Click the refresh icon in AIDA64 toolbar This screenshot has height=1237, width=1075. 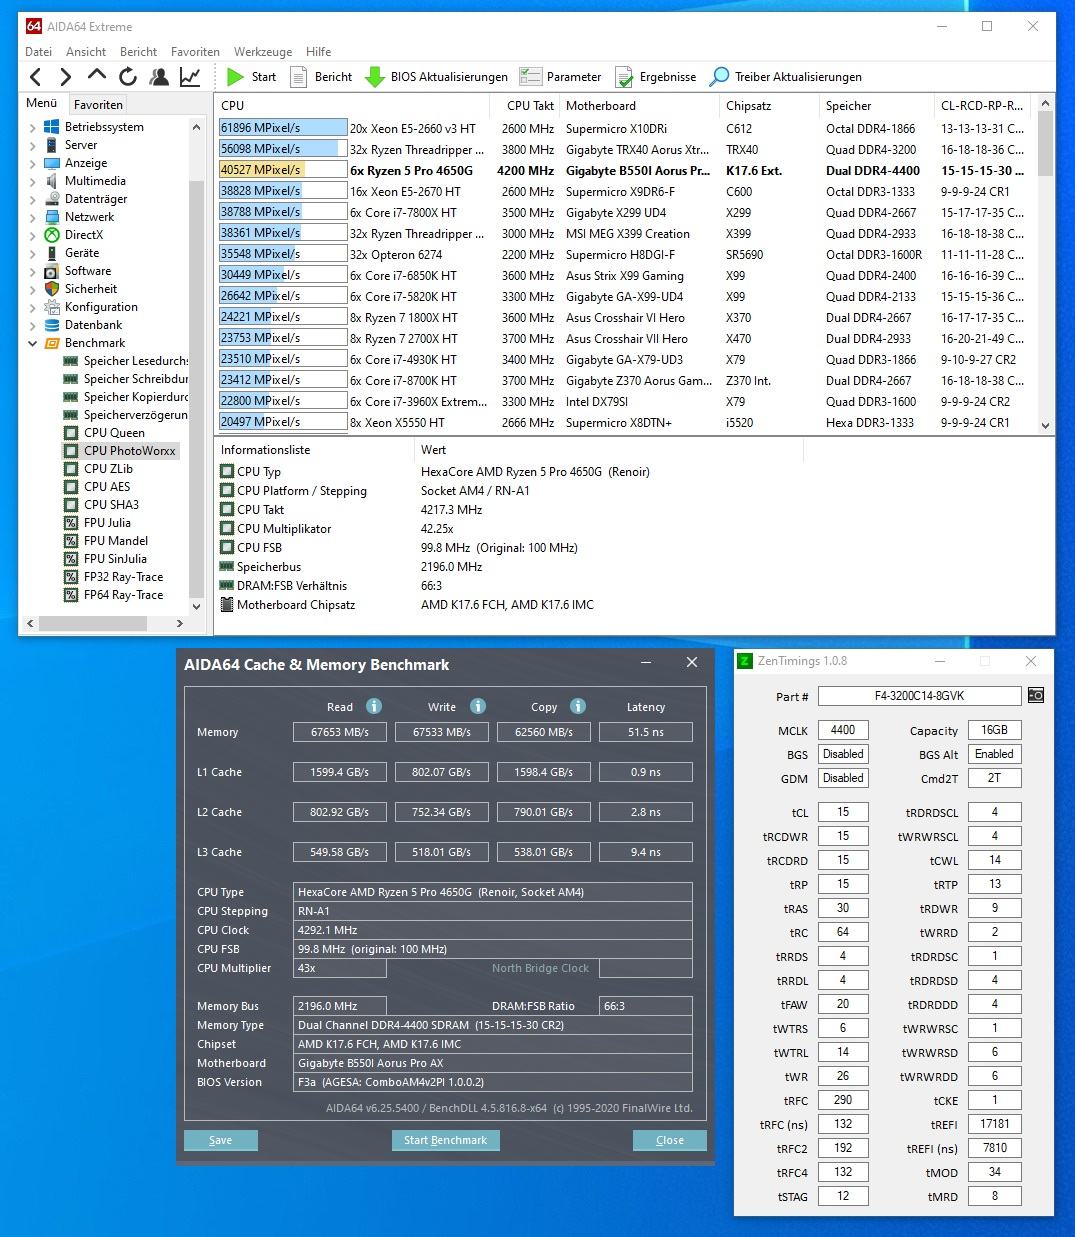[128, 77]
